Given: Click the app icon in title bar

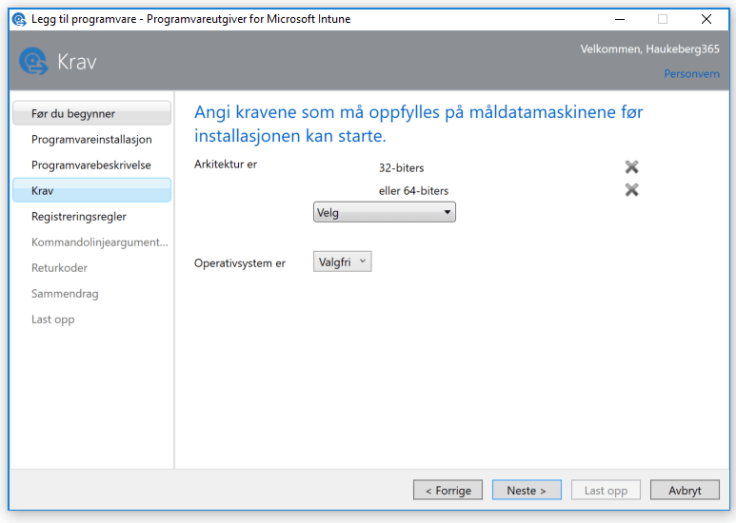Looking at the screenshot, I should tap(18, 19).
